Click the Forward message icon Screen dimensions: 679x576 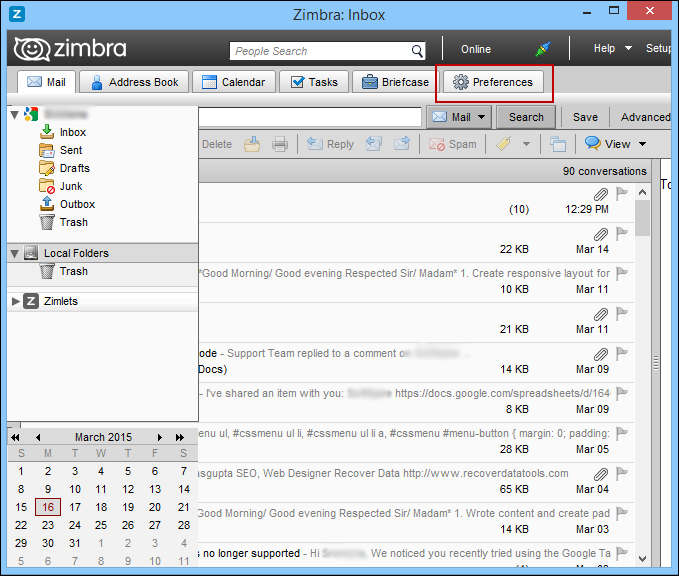[x=401, y=144]
